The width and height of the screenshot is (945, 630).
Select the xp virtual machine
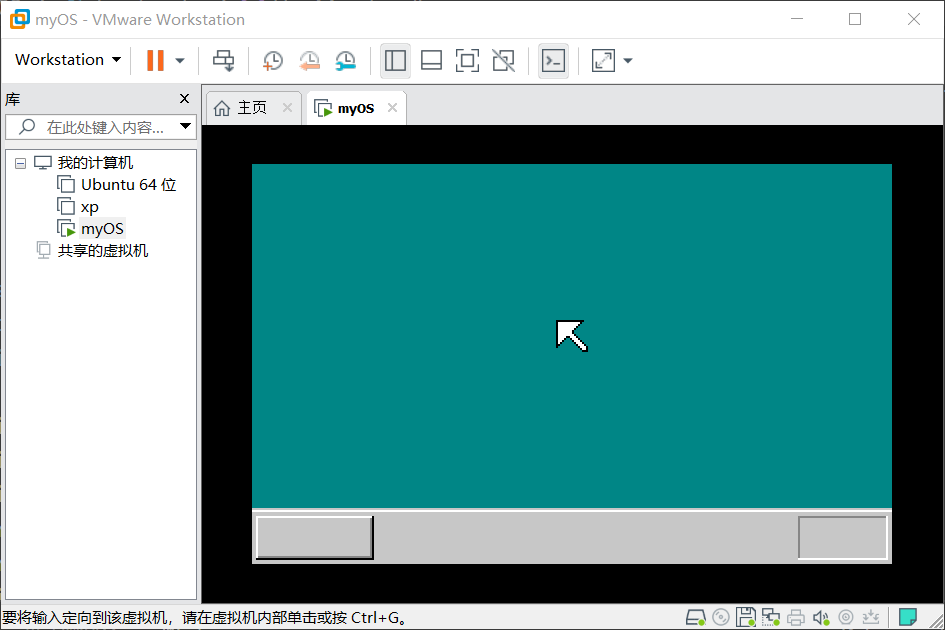[x=89, y=207]
